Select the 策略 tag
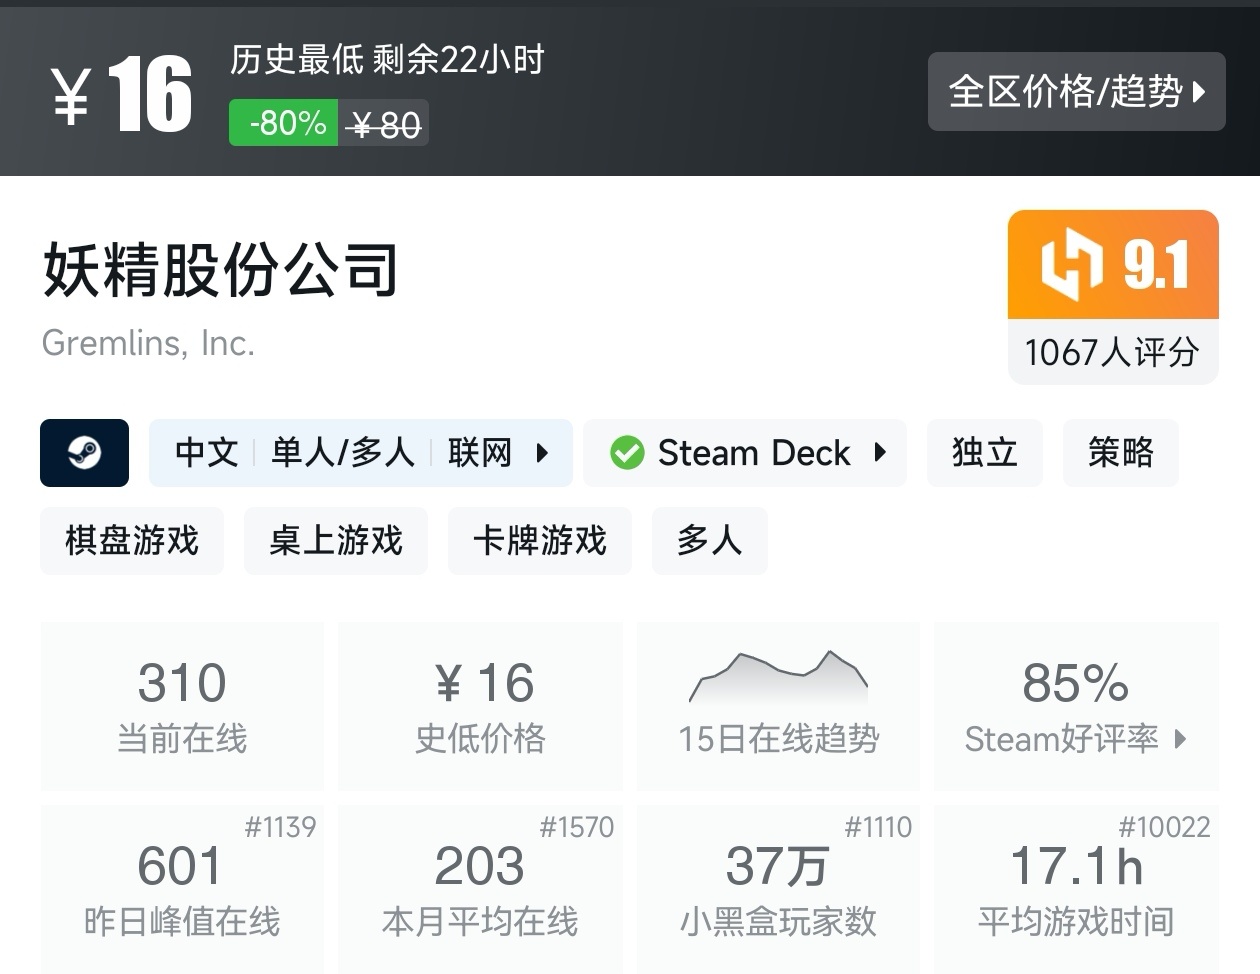 coord(1121,453)
